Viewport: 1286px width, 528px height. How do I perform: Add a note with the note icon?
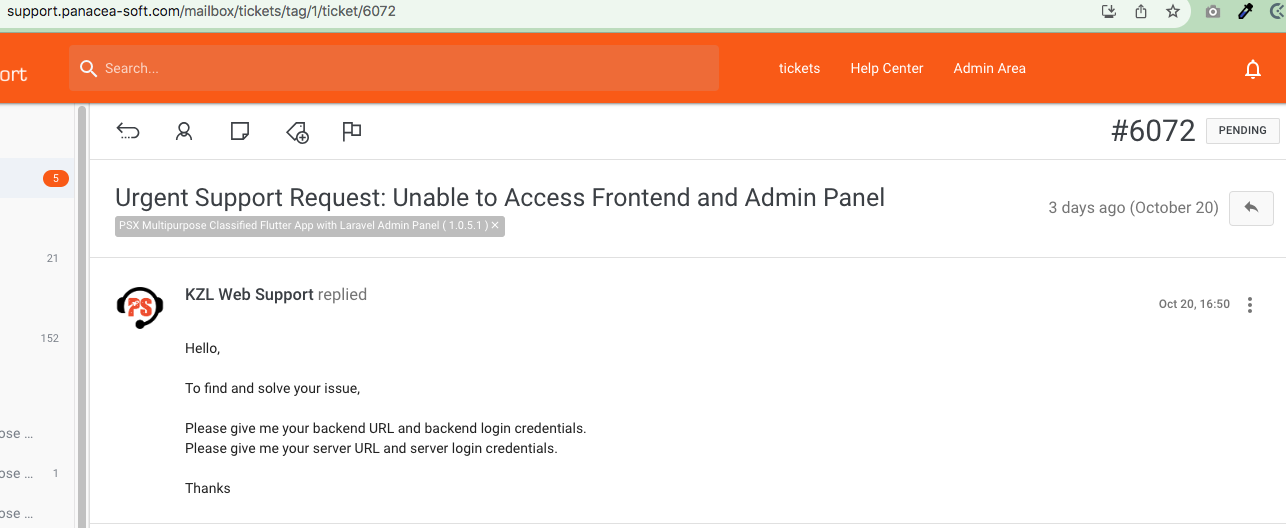240,131
